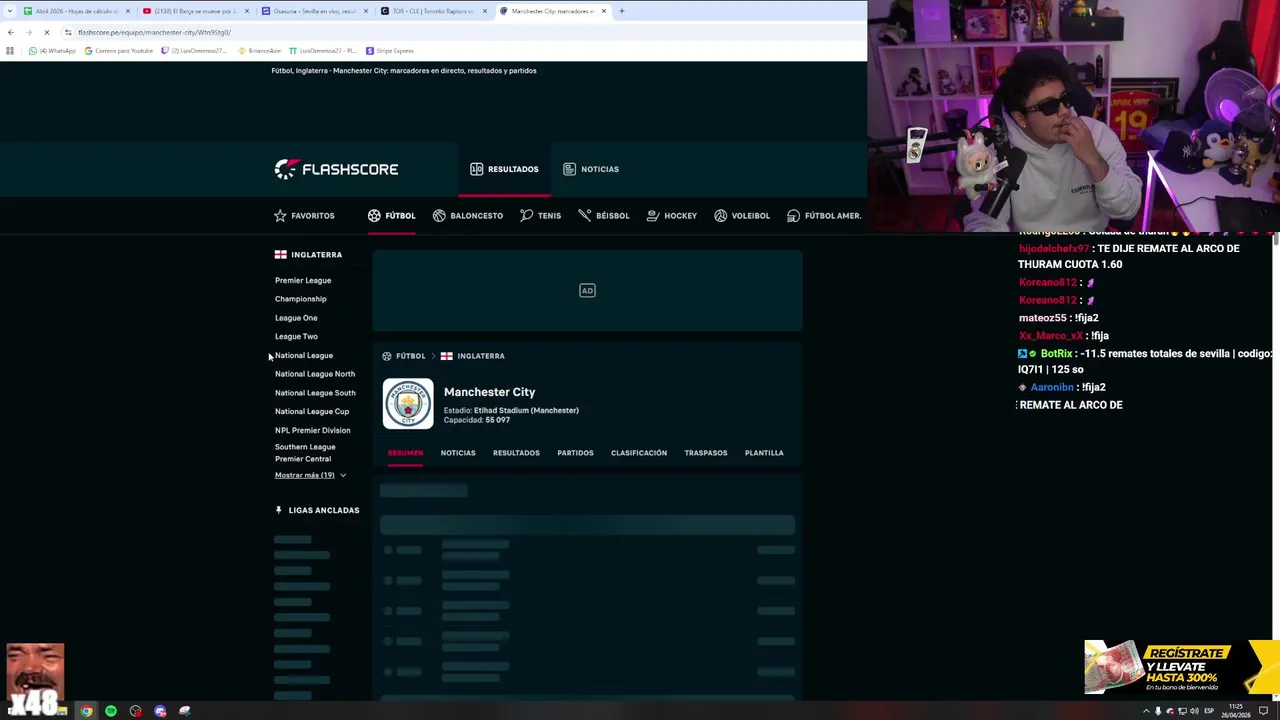The image size is (1280, 720).
Task: Select the Resumen team tab
Action: (405, 453)
